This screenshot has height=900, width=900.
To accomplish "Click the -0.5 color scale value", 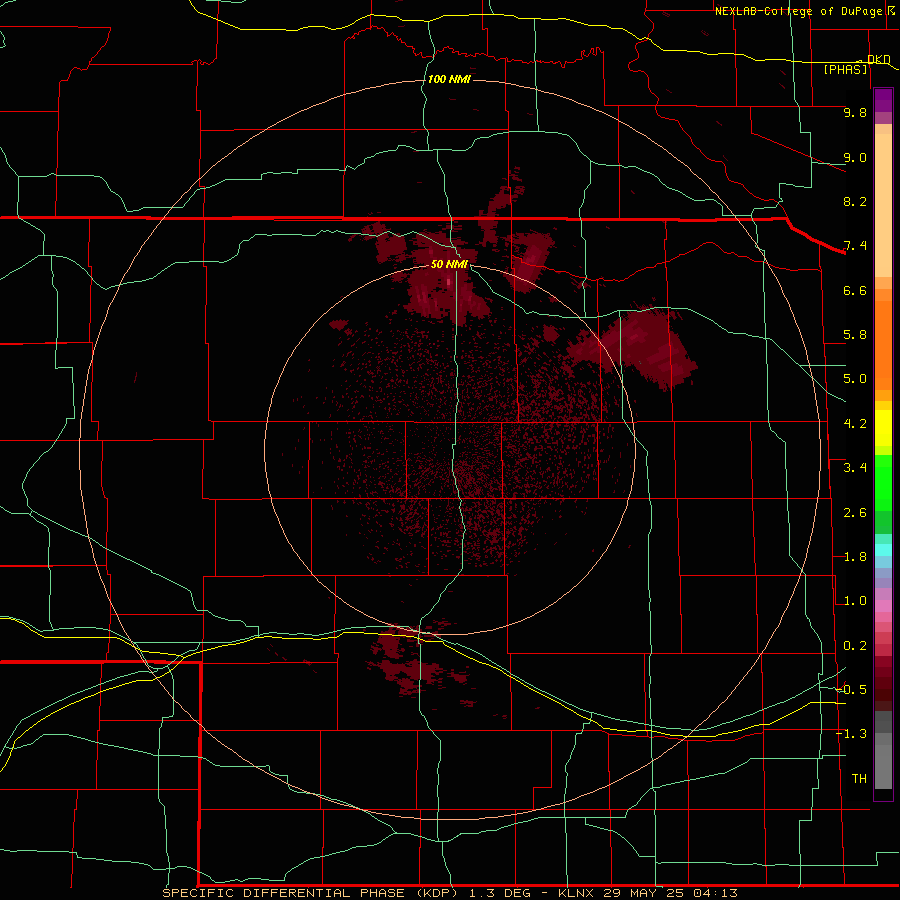I will (852, 690).
